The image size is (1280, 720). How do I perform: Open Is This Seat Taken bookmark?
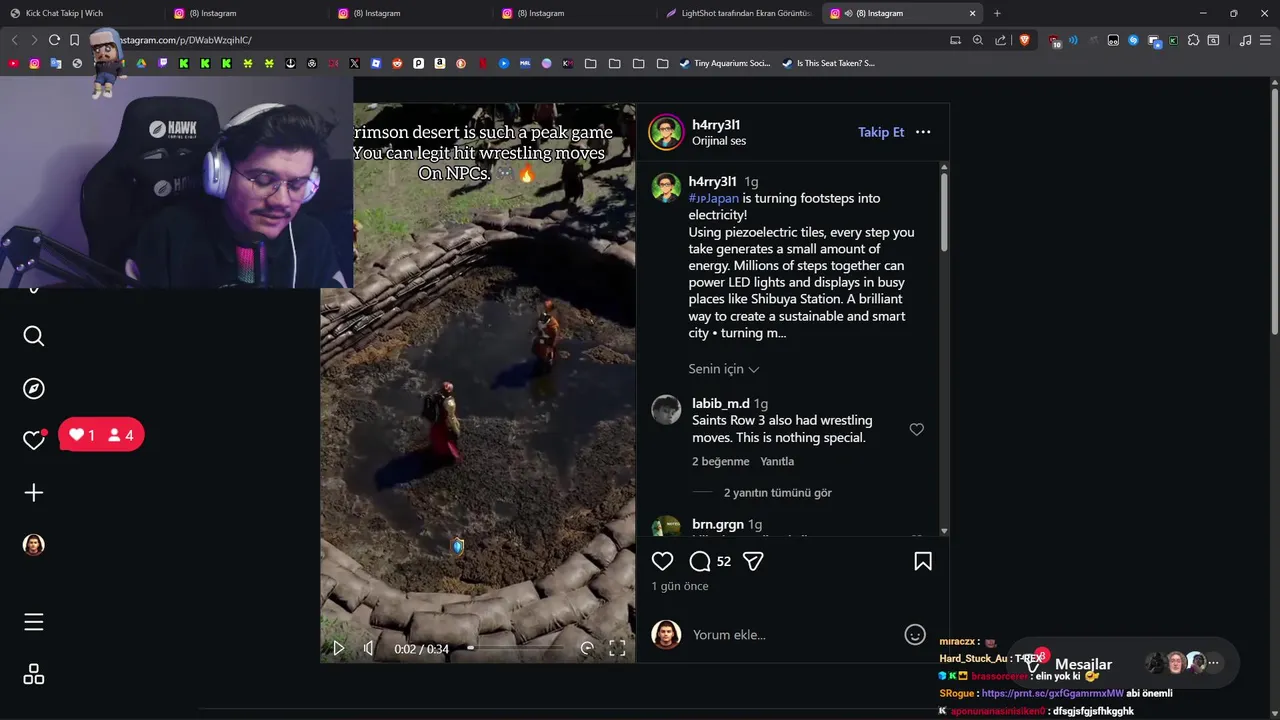point(828,63)
